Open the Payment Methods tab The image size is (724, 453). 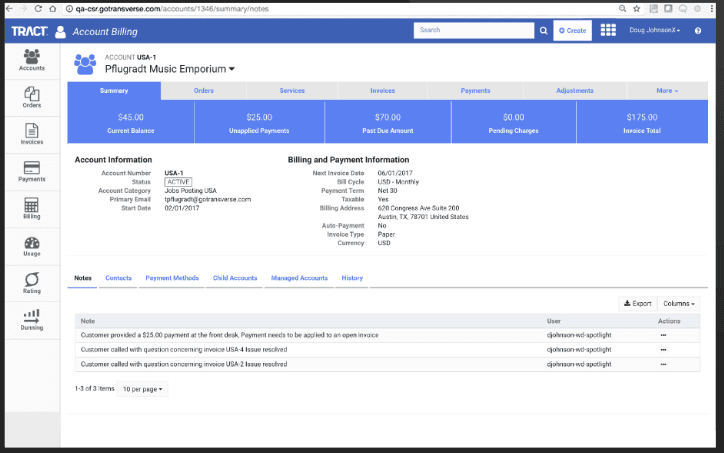tap(172, 278)
